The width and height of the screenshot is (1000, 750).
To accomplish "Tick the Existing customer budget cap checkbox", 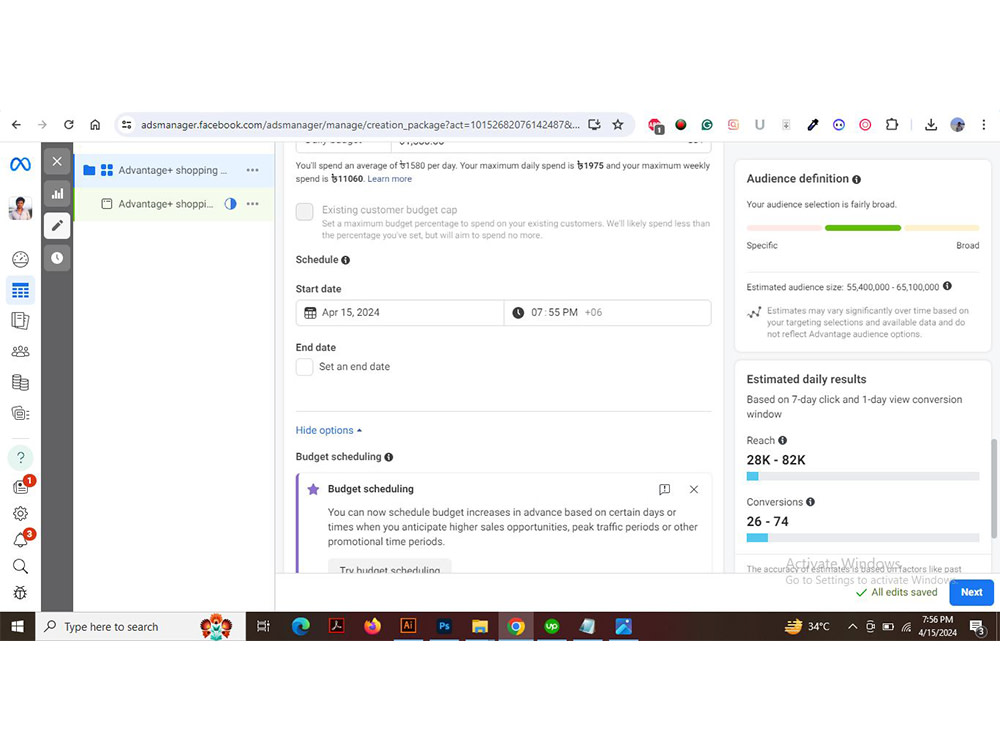I will pos(305,211).
